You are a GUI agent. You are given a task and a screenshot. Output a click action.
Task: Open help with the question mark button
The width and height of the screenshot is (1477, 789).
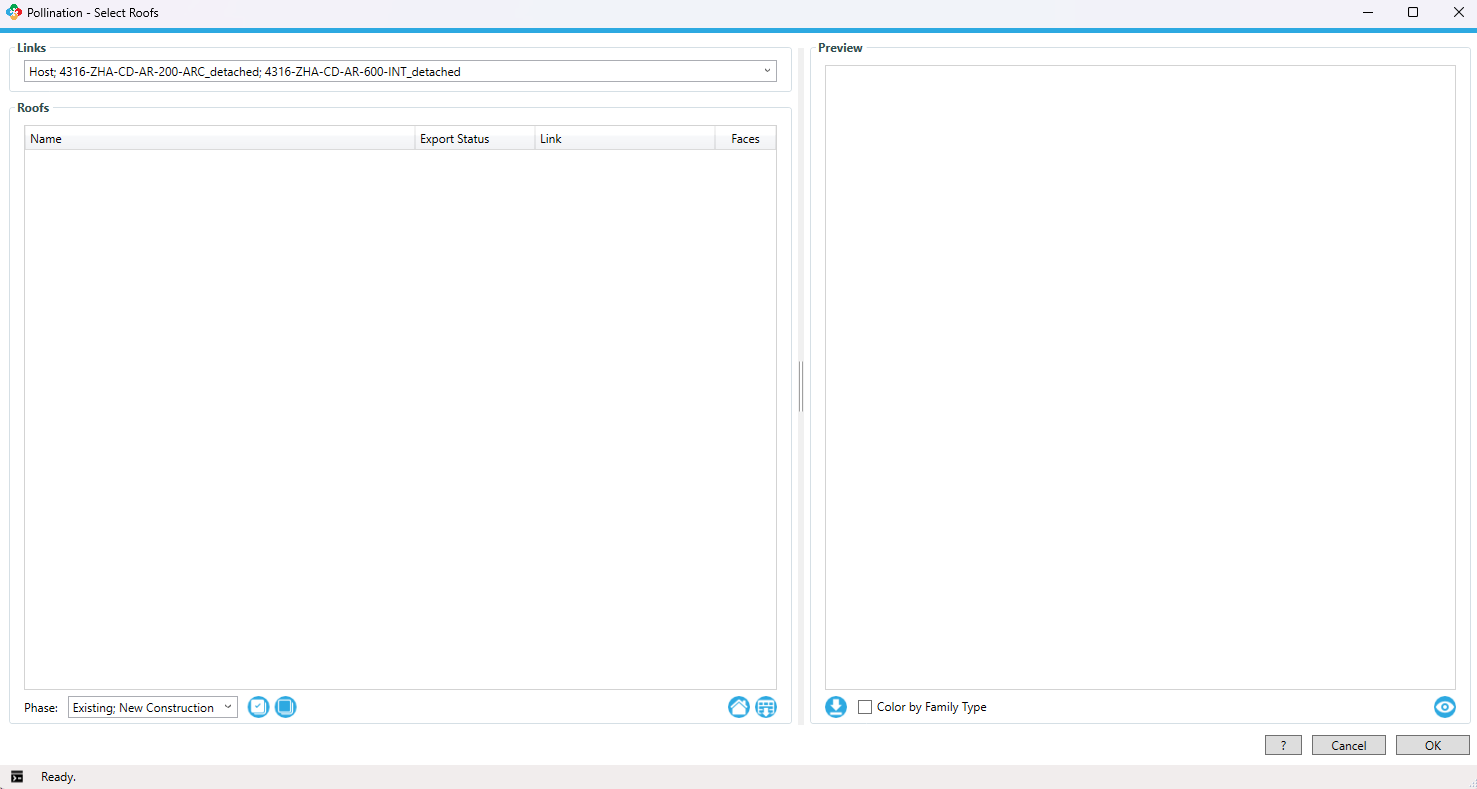[x=1283, y=745]
